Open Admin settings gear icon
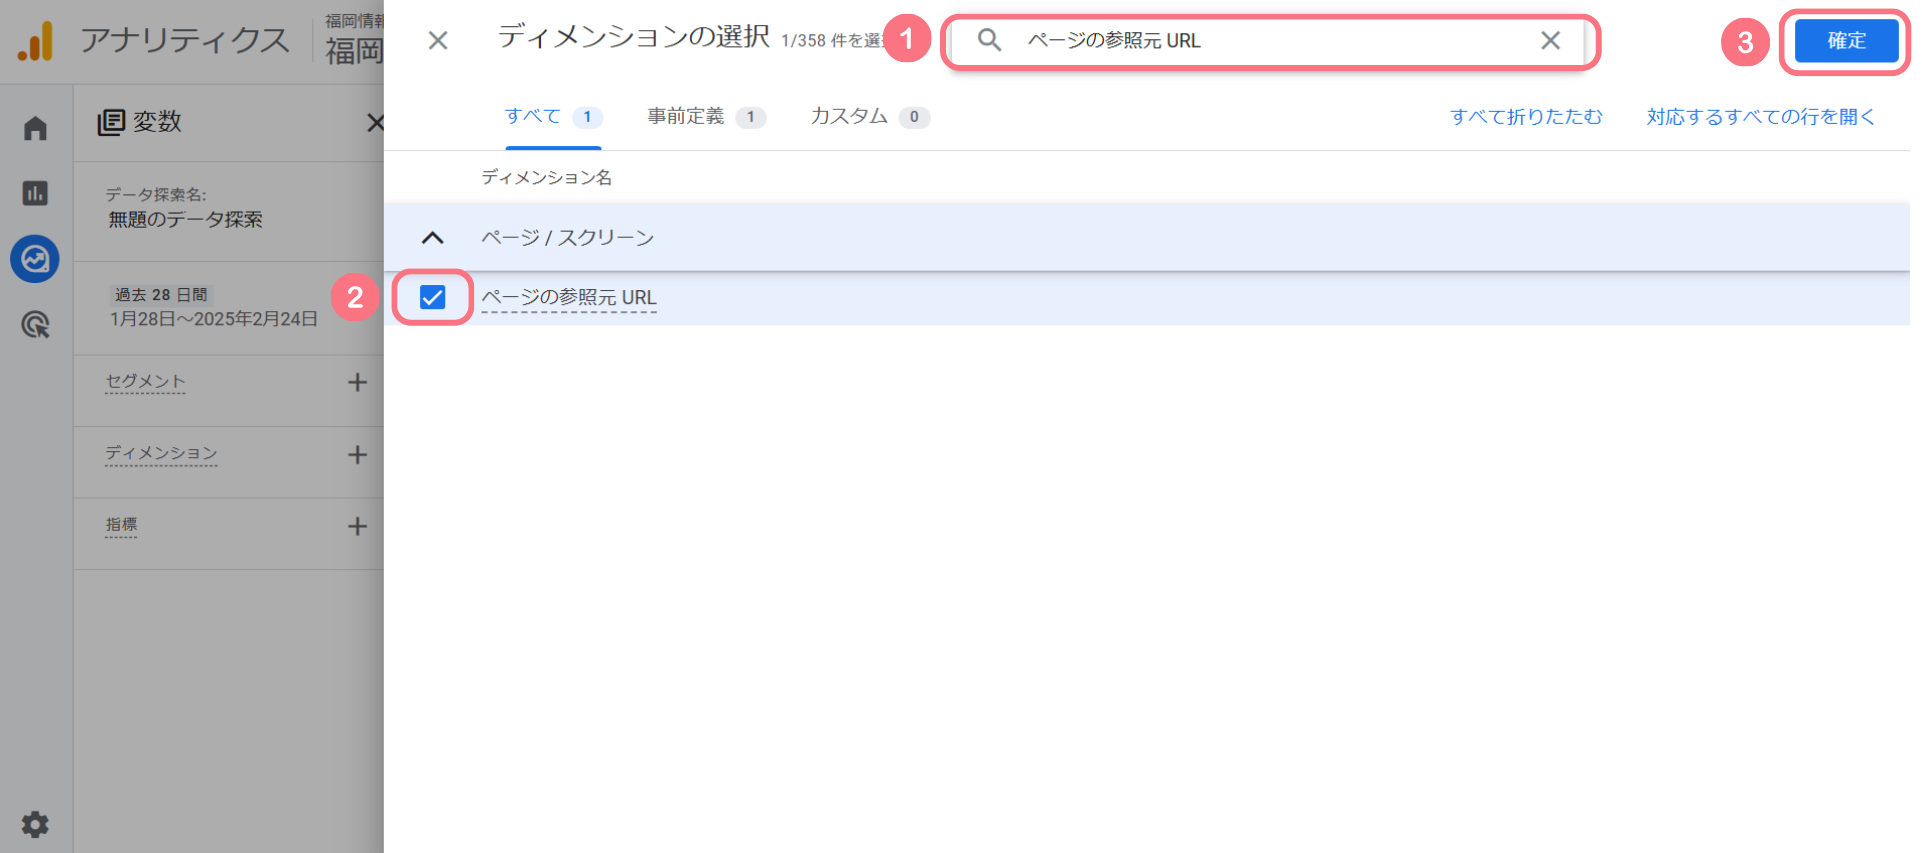Viewport: 1922px width, 853px height. coord(35,824)
